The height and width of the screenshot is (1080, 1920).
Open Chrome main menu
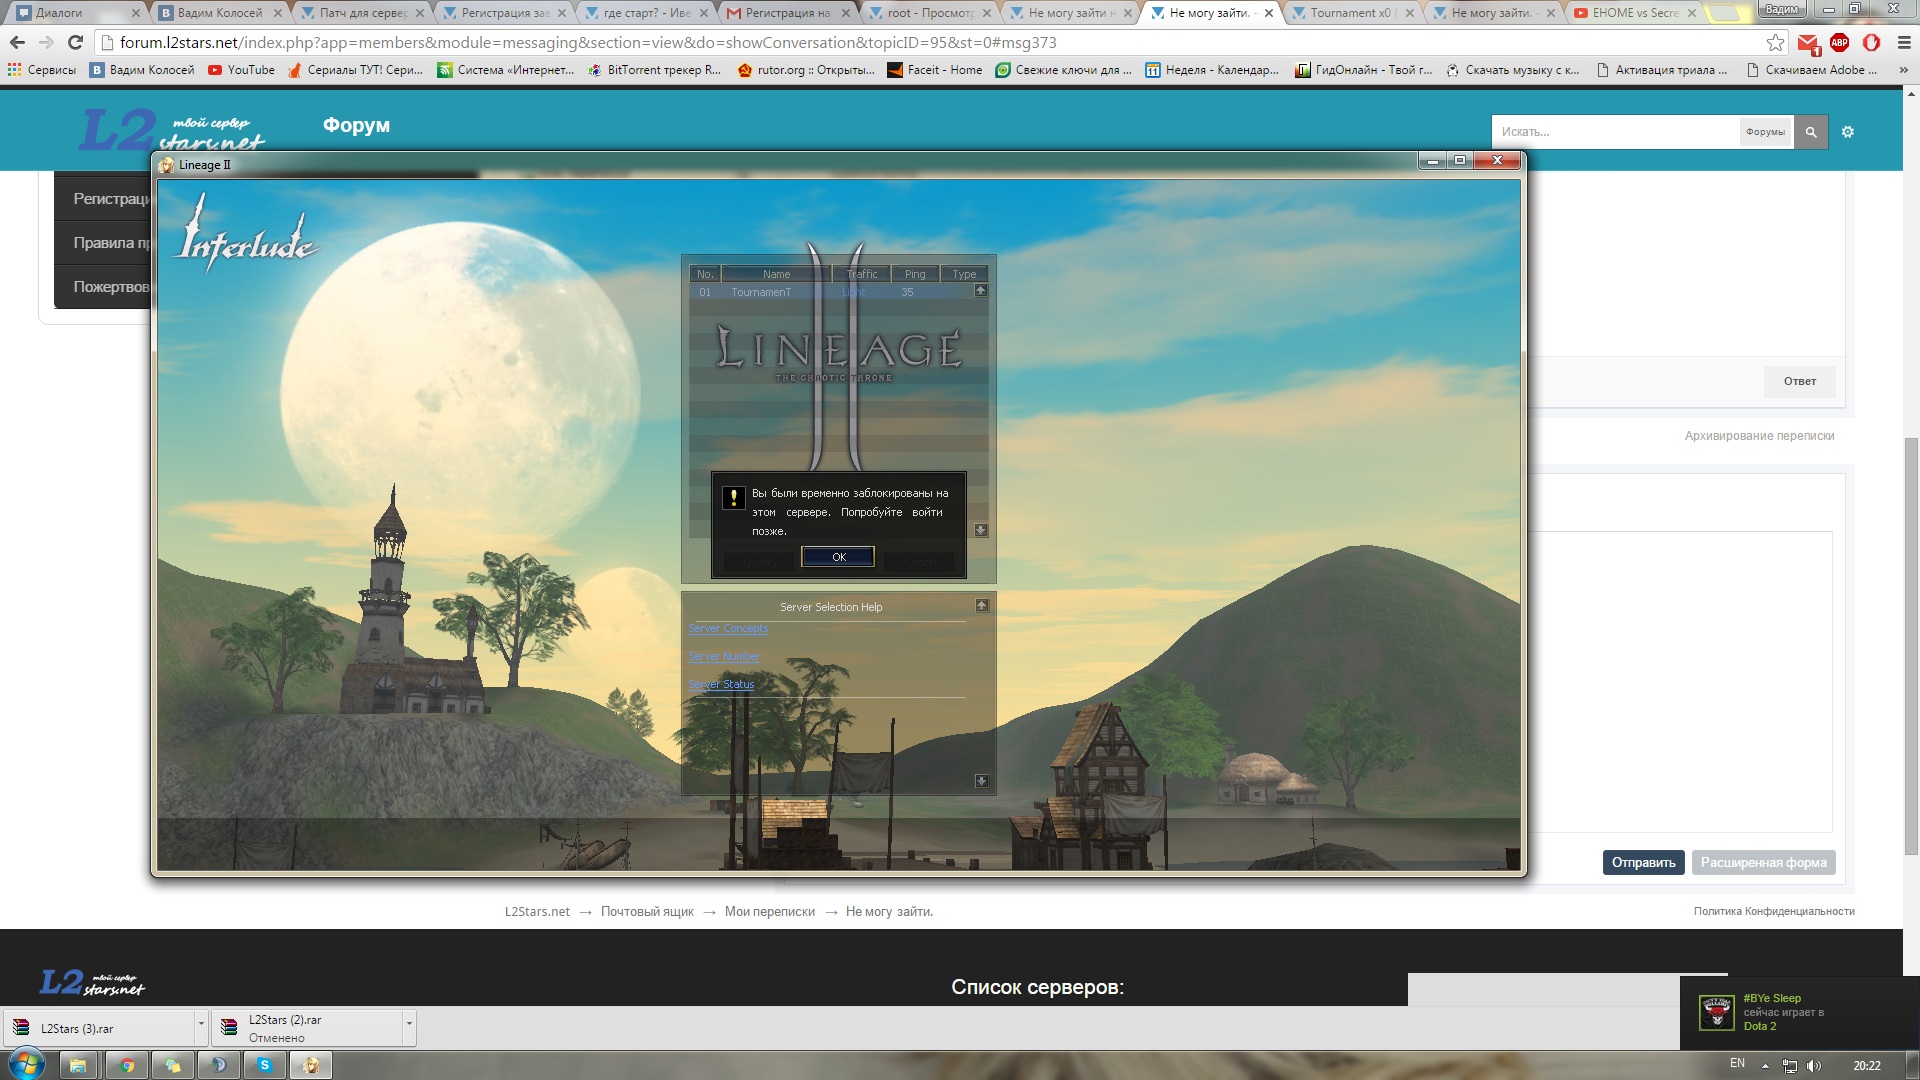(1903, 42)
